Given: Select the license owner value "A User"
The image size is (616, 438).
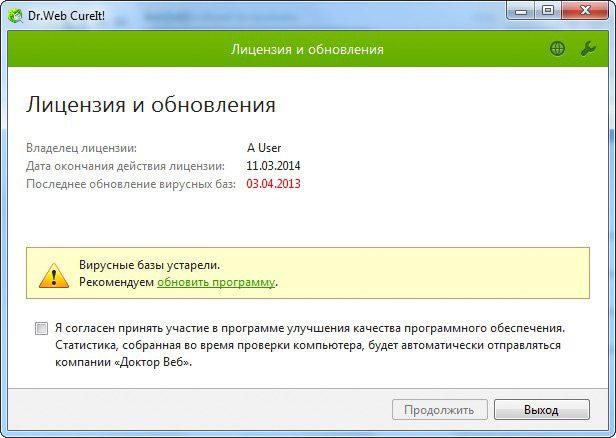Looking at the screenshot, I should pyautogui.click(x=264, y=148).
